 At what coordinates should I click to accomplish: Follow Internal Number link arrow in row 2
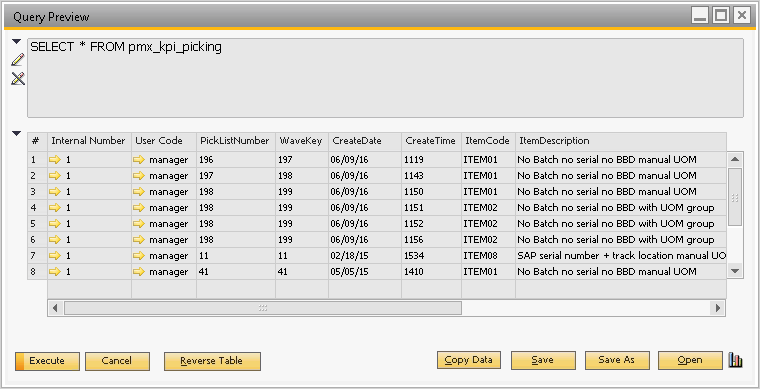55,175
